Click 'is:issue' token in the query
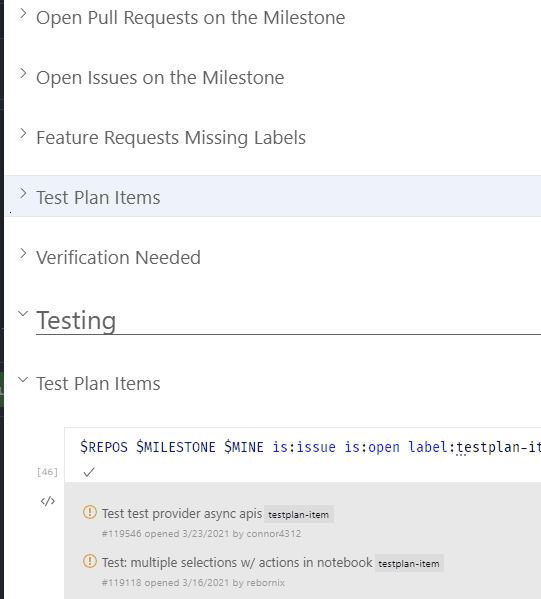Image resolution: width=541 pixels, height=599 pixels. (x=304, y=447)
